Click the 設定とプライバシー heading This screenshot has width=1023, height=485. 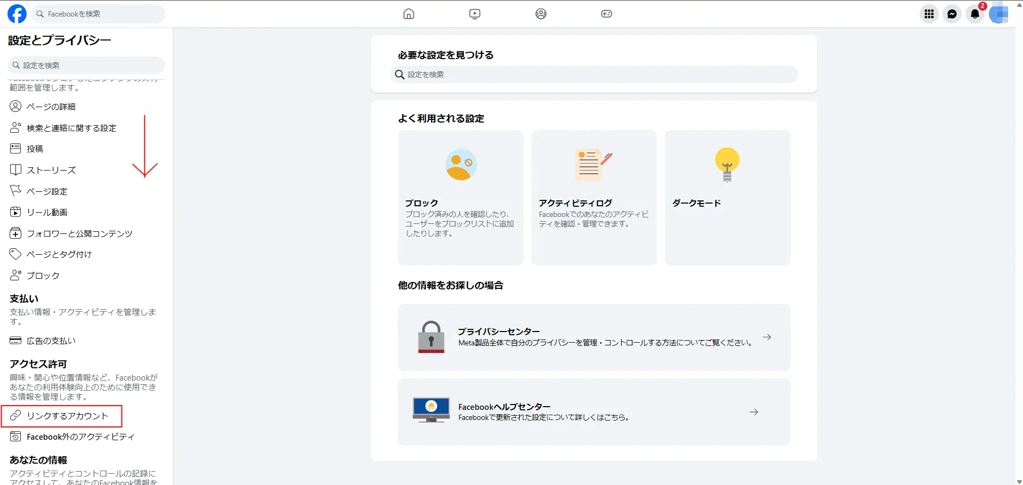60,40
